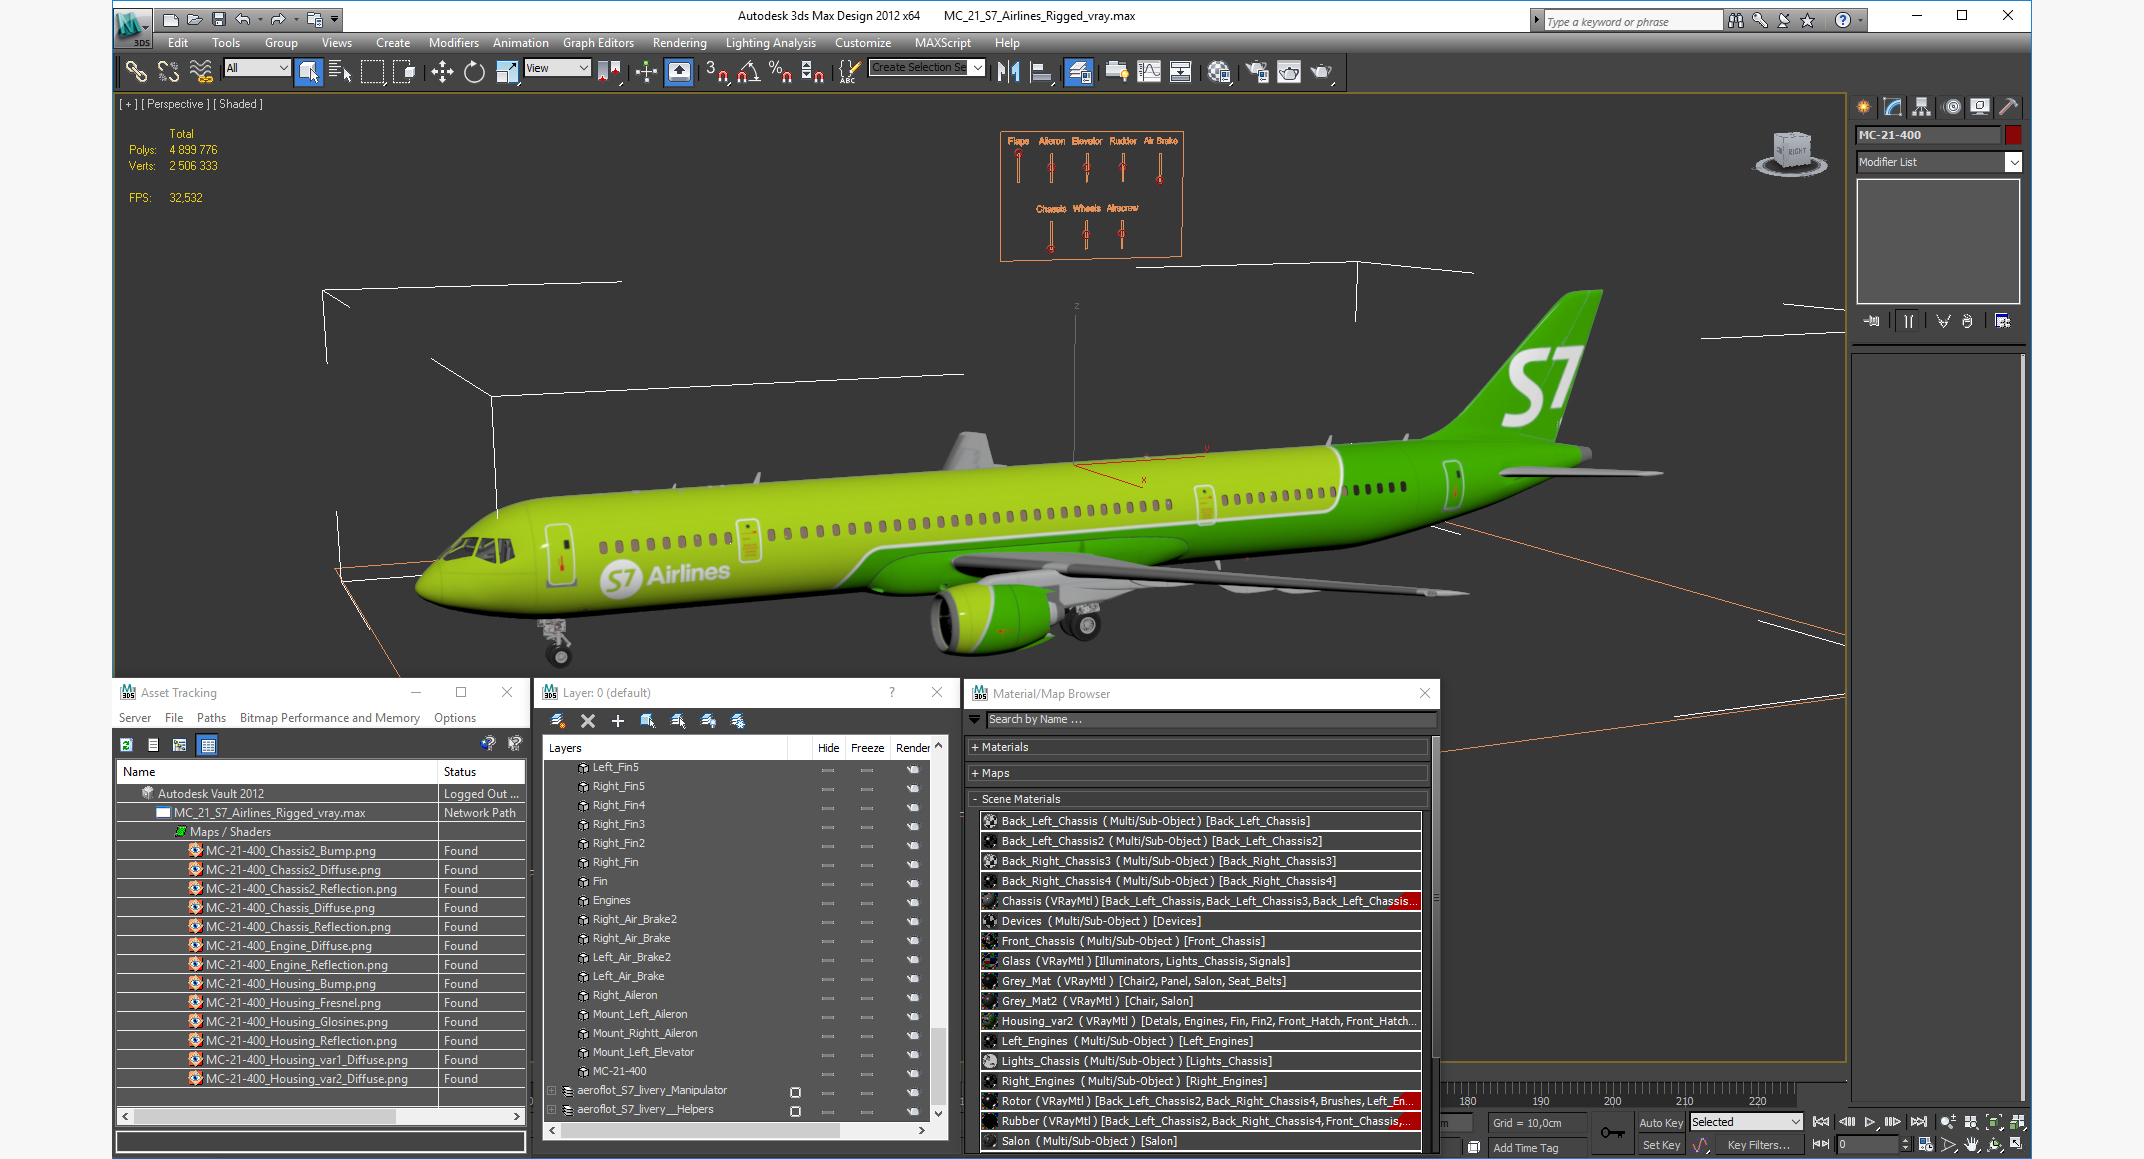Open the Manage Layers toolbar button
Viewport: 2144px width, 1159px height.
[1079, 71]
